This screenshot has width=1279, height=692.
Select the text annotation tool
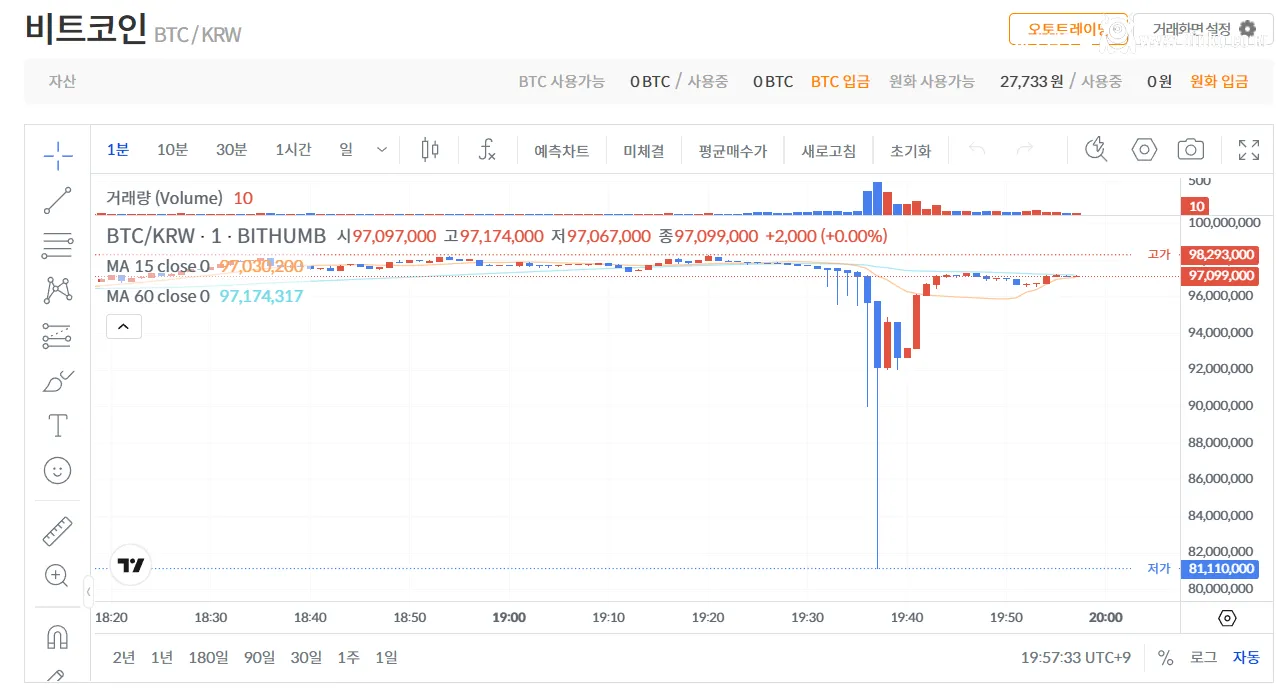57,425
